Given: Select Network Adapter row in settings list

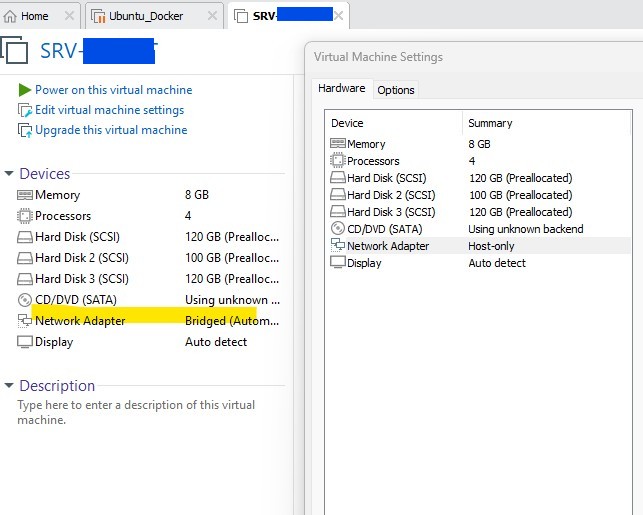Looking at the screenshot, I should coord(388,246).
